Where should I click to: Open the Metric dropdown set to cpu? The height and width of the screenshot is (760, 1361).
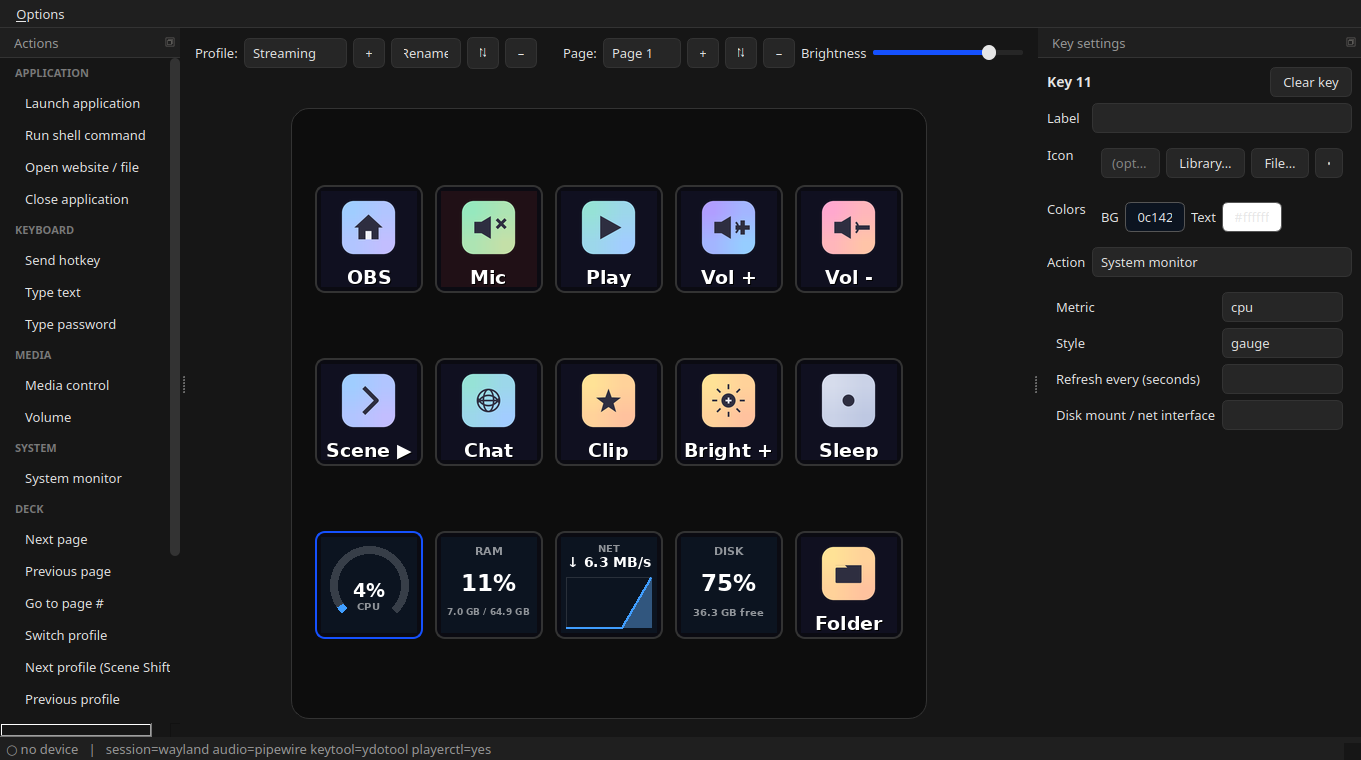[x=1282, y=307]
